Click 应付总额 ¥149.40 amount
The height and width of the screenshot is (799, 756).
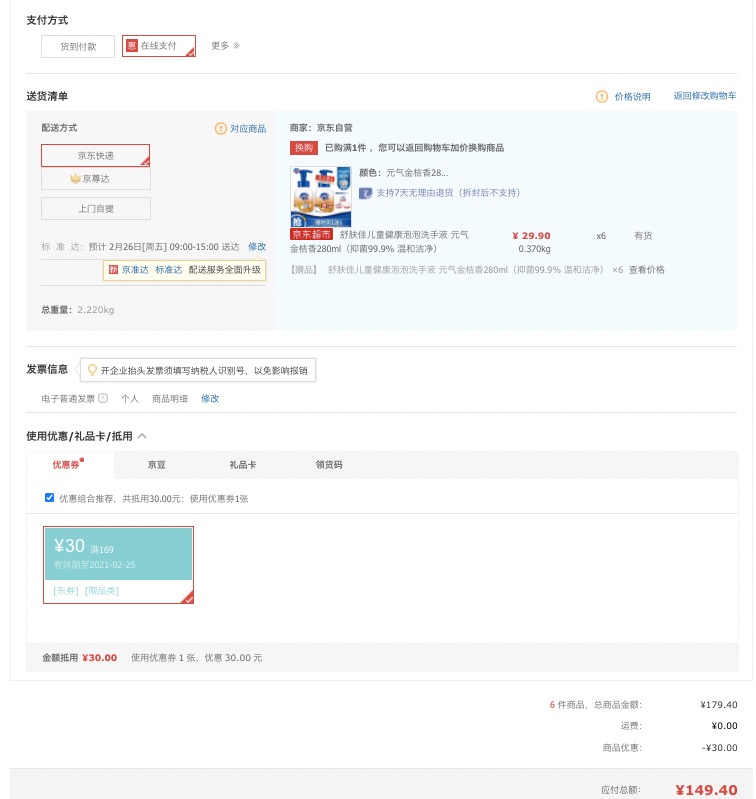706,790
